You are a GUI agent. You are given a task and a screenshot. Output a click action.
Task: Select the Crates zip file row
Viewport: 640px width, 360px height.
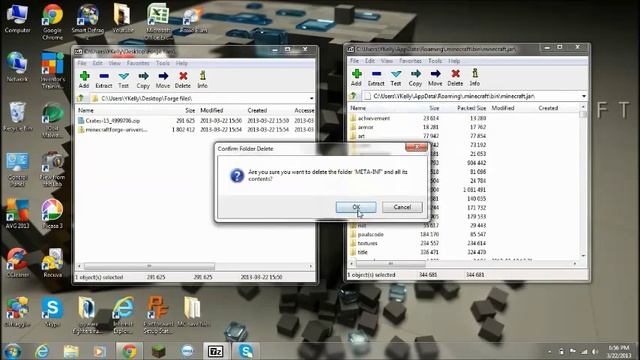point(195,121)
